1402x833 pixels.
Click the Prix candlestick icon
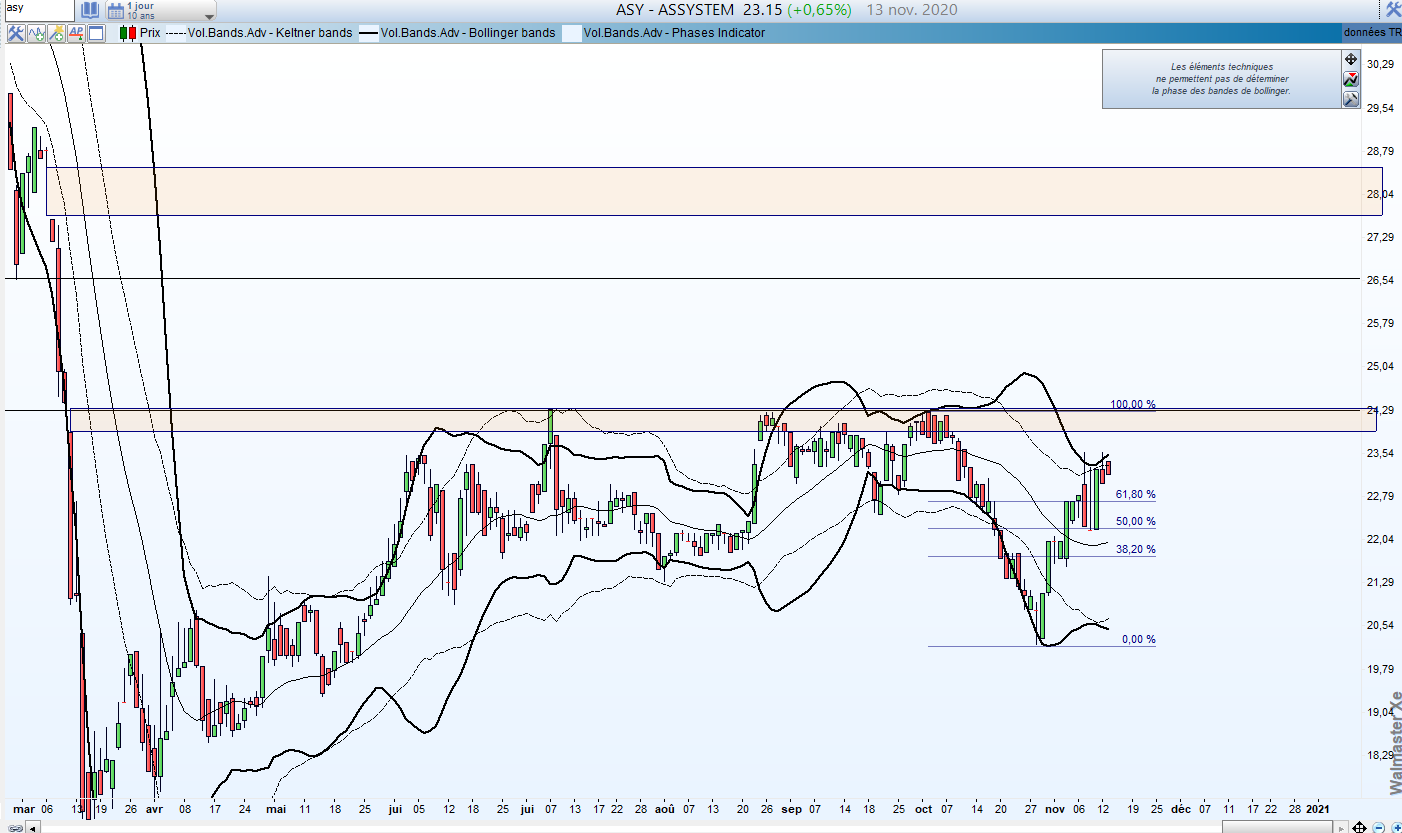(x=127, y=33)
